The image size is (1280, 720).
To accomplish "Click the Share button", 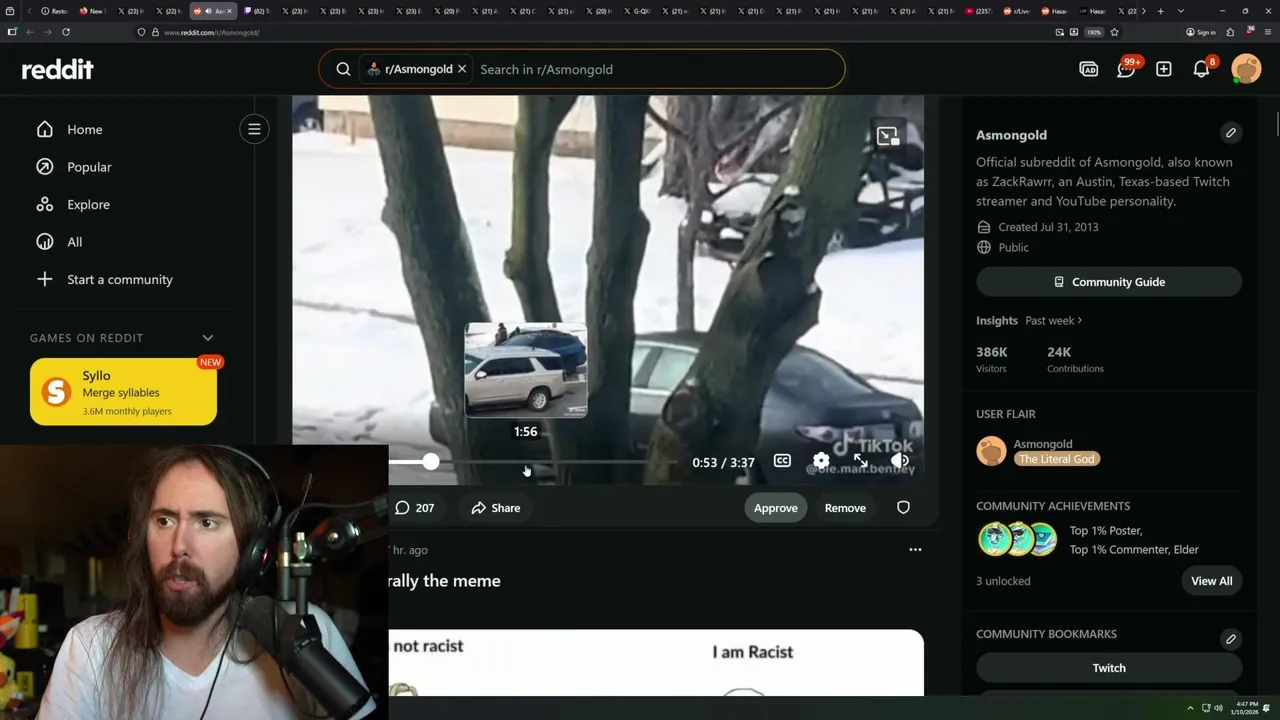I will [x=496, y=508].
